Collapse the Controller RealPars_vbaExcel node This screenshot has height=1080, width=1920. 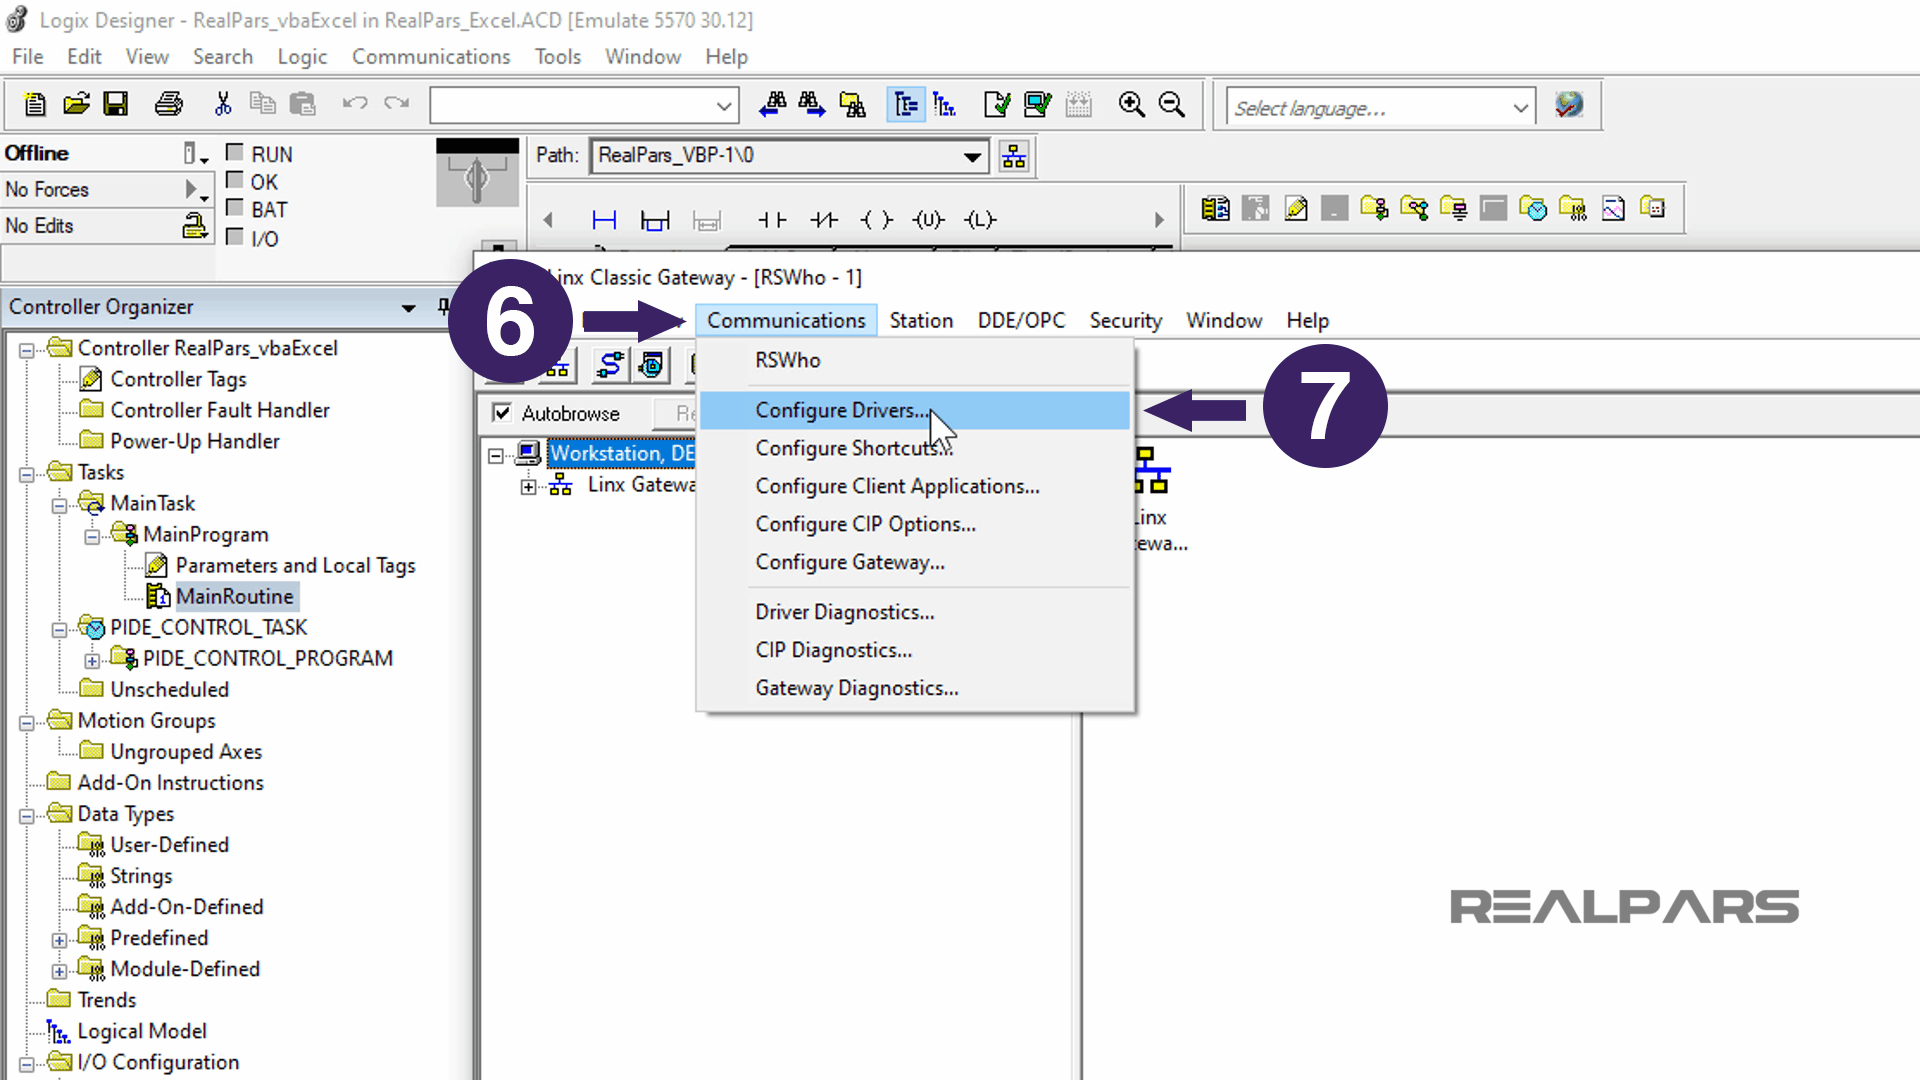point(27,349)
